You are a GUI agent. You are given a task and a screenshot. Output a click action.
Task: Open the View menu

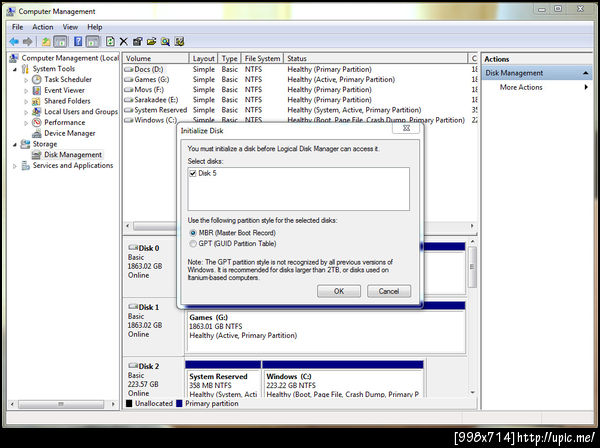(x=70, y=27)
